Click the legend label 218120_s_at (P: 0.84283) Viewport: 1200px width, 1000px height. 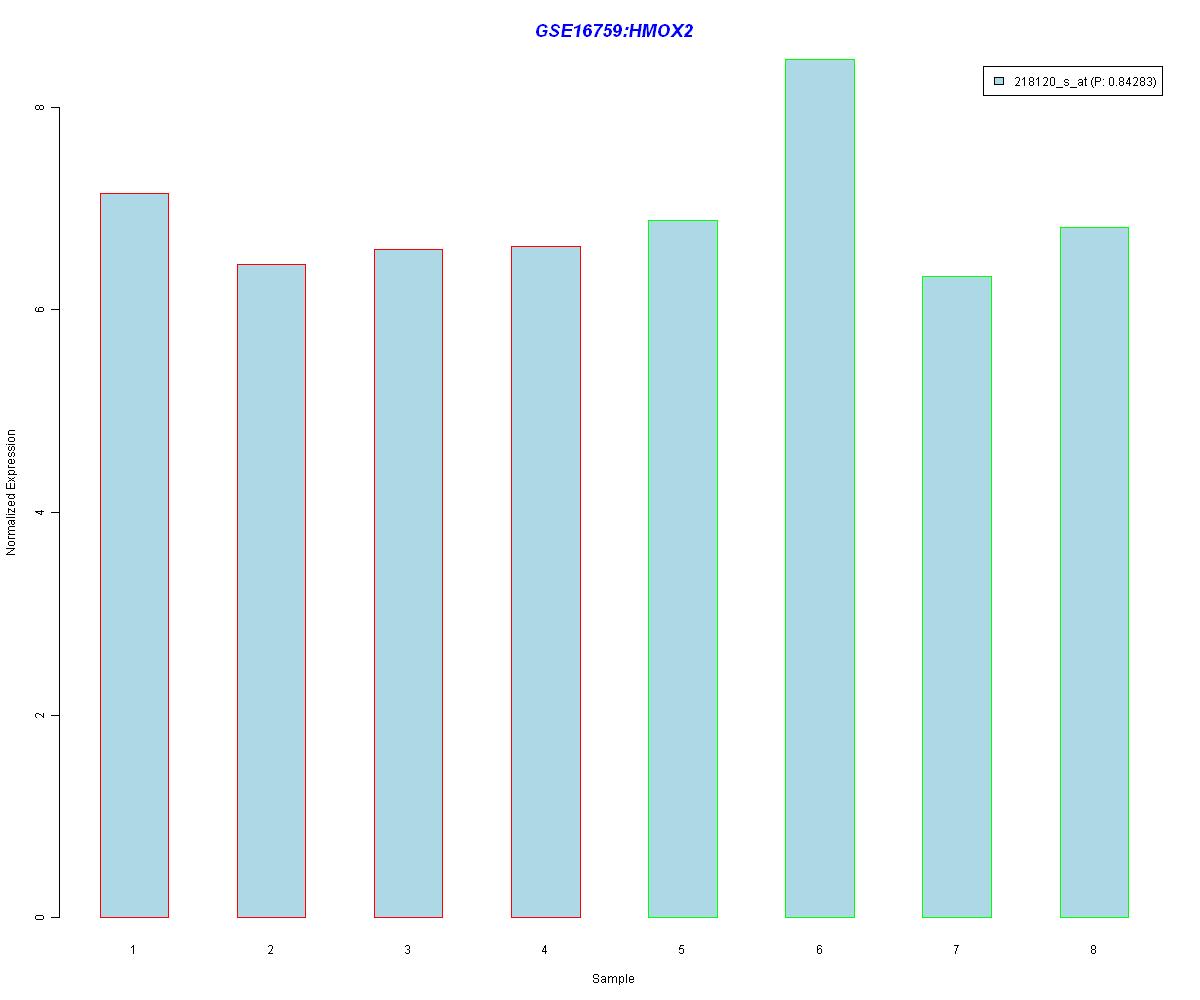point(1085,82)
